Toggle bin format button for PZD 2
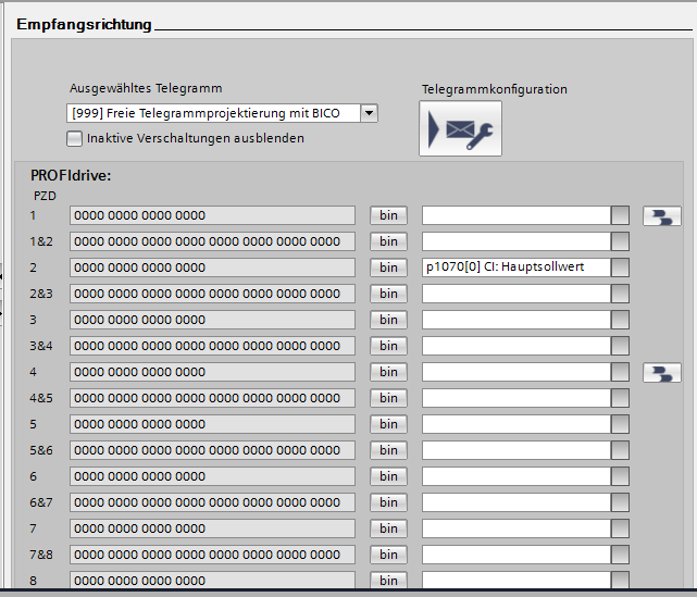Viewport: 697px width, 597px height. 389,267
